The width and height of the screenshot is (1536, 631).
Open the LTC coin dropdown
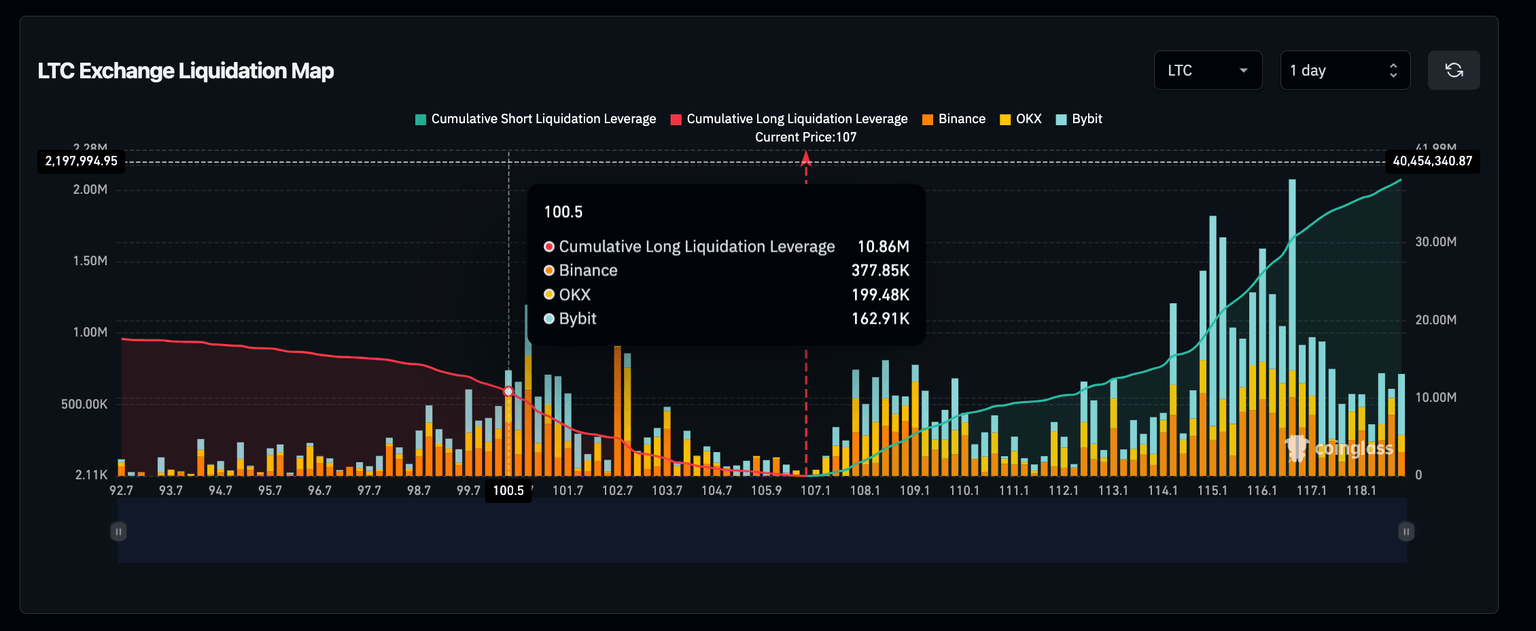tap(1208, 70)
